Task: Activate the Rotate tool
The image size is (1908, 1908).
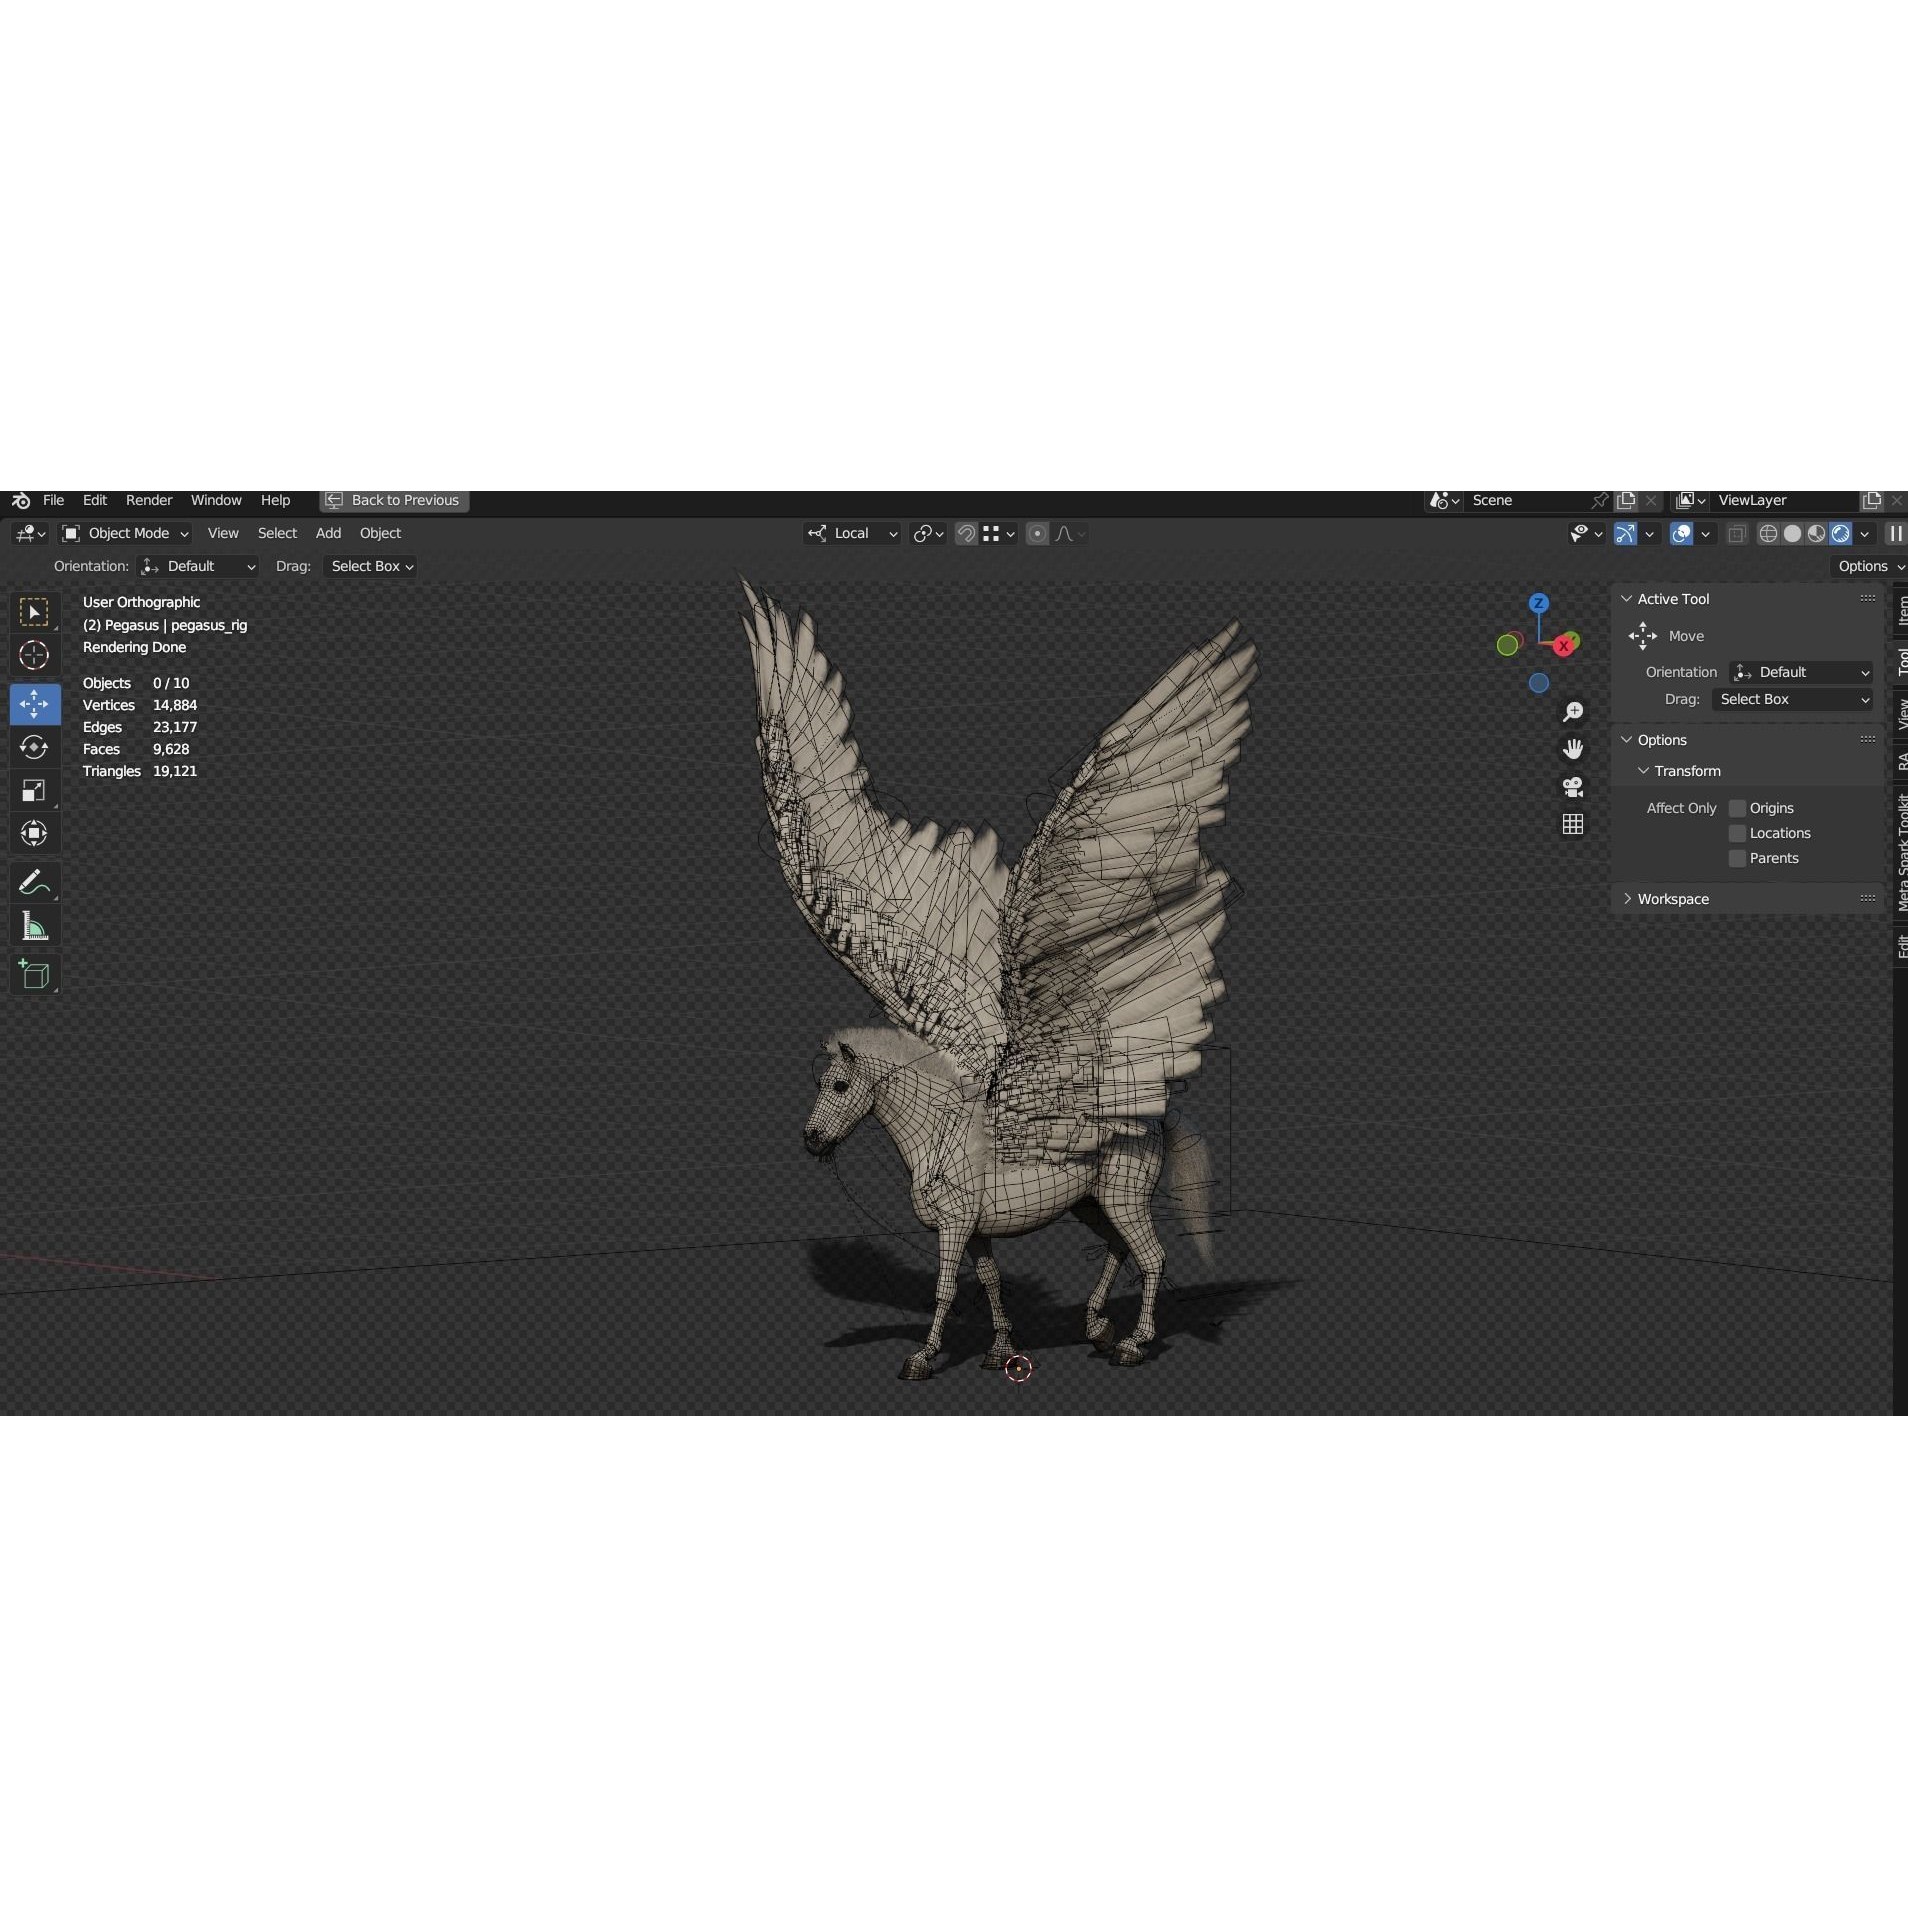Action: click(36, 747)
